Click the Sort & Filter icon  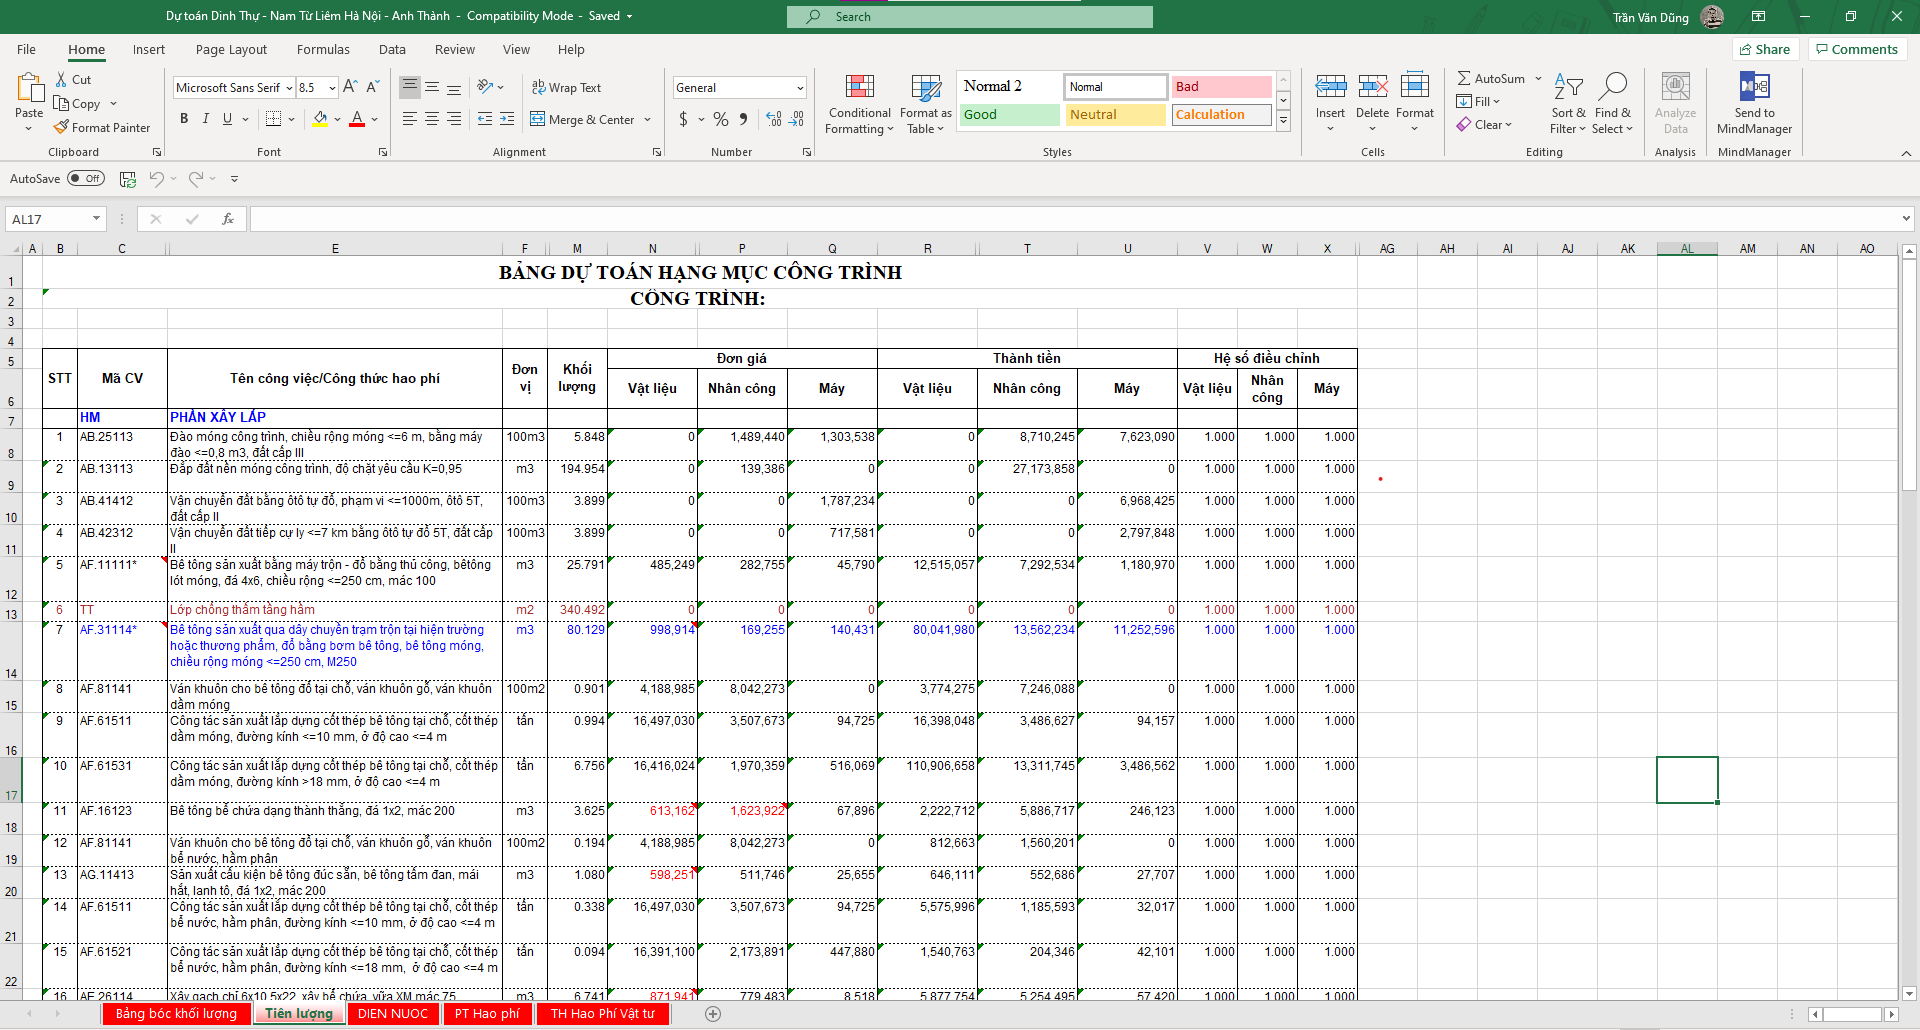point(1567,104)
